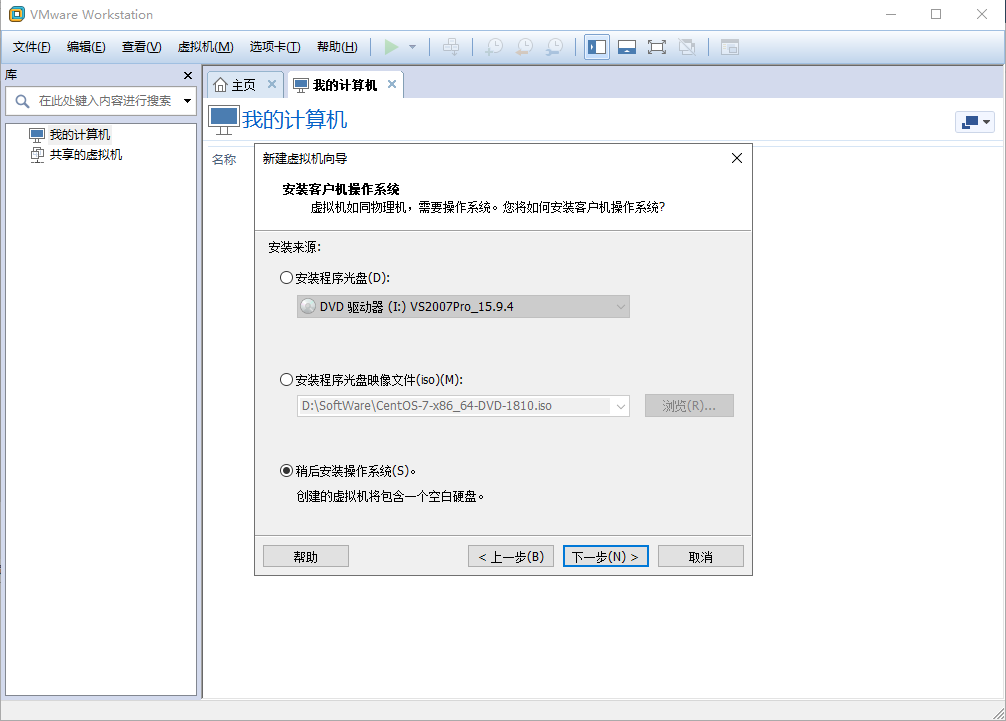Close the library panel with its X
The image size is (1006, 721).
(188, 76)
